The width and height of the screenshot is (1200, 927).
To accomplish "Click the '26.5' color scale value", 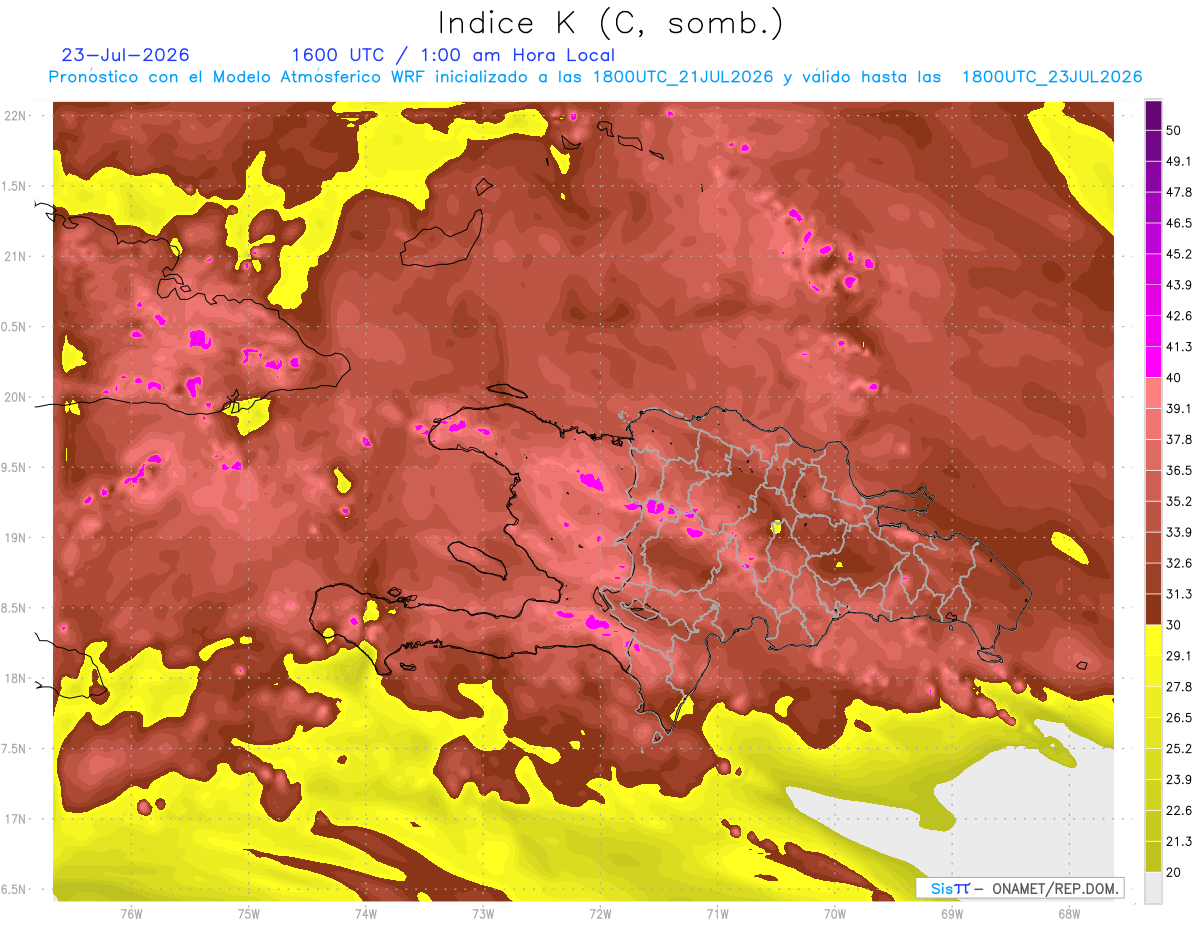I will click(1179, 718).
